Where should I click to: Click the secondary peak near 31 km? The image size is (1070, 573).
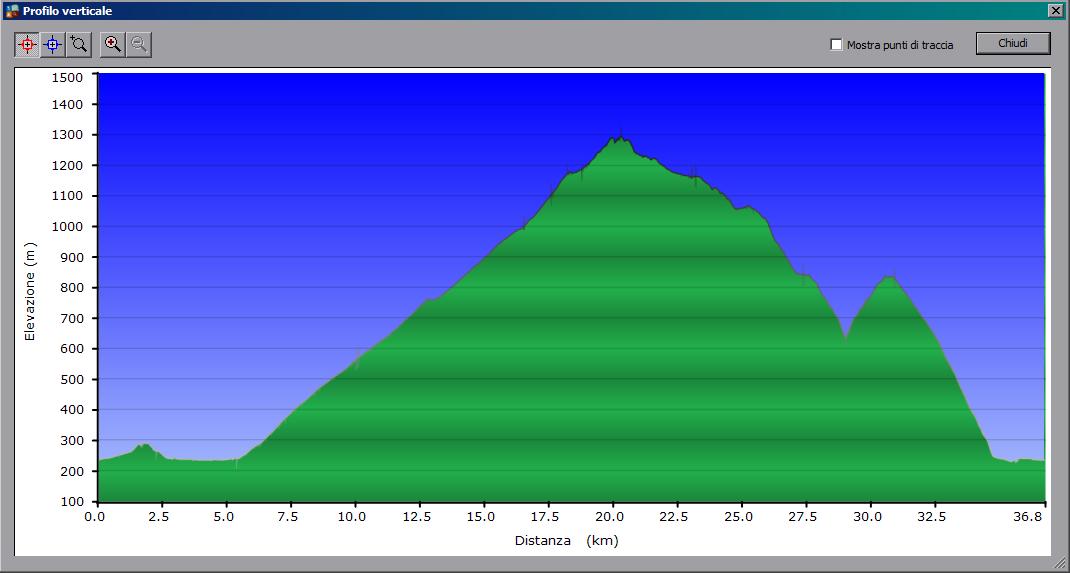[x=888, y=277]
